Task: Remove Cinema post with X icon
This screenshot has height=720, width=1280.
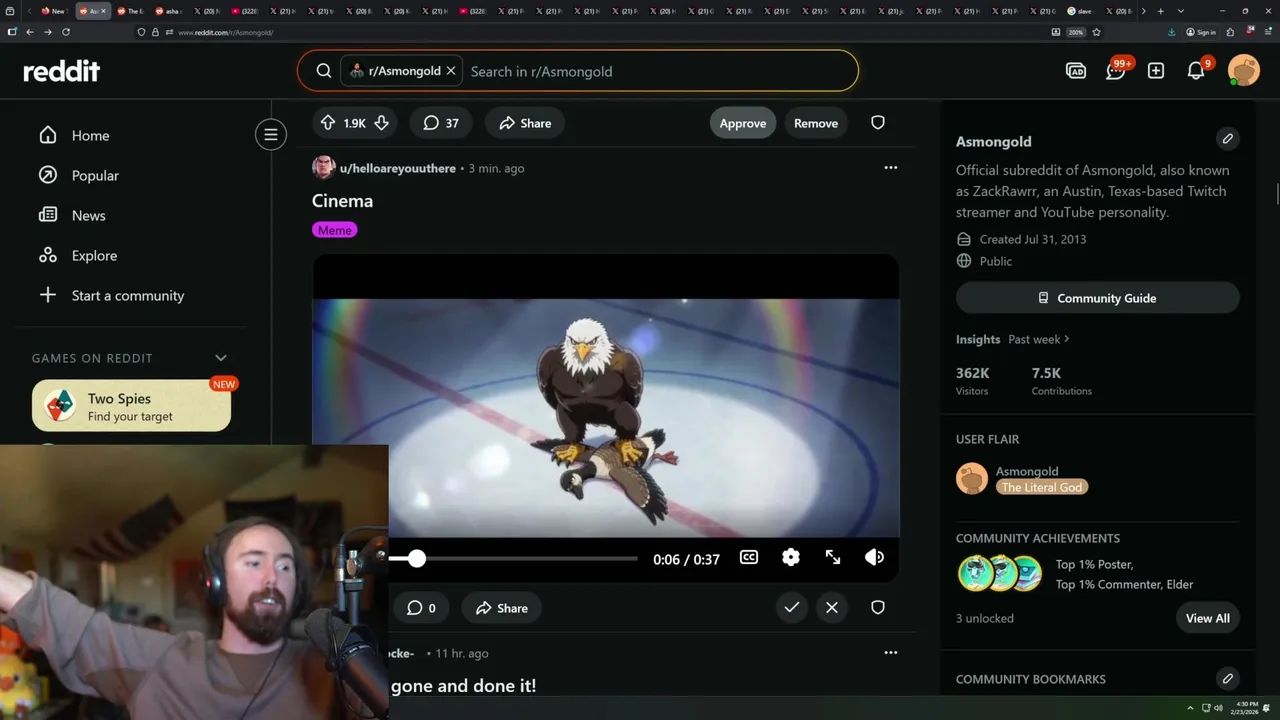Action: 832,607
